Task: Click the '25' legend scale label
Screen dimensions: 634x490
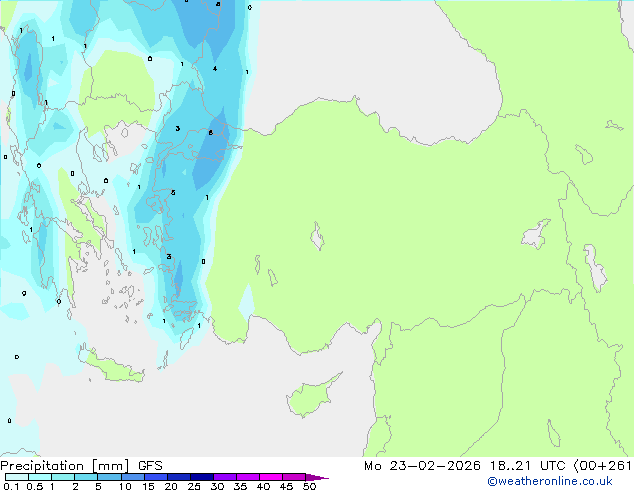Action: coord(194,486)
